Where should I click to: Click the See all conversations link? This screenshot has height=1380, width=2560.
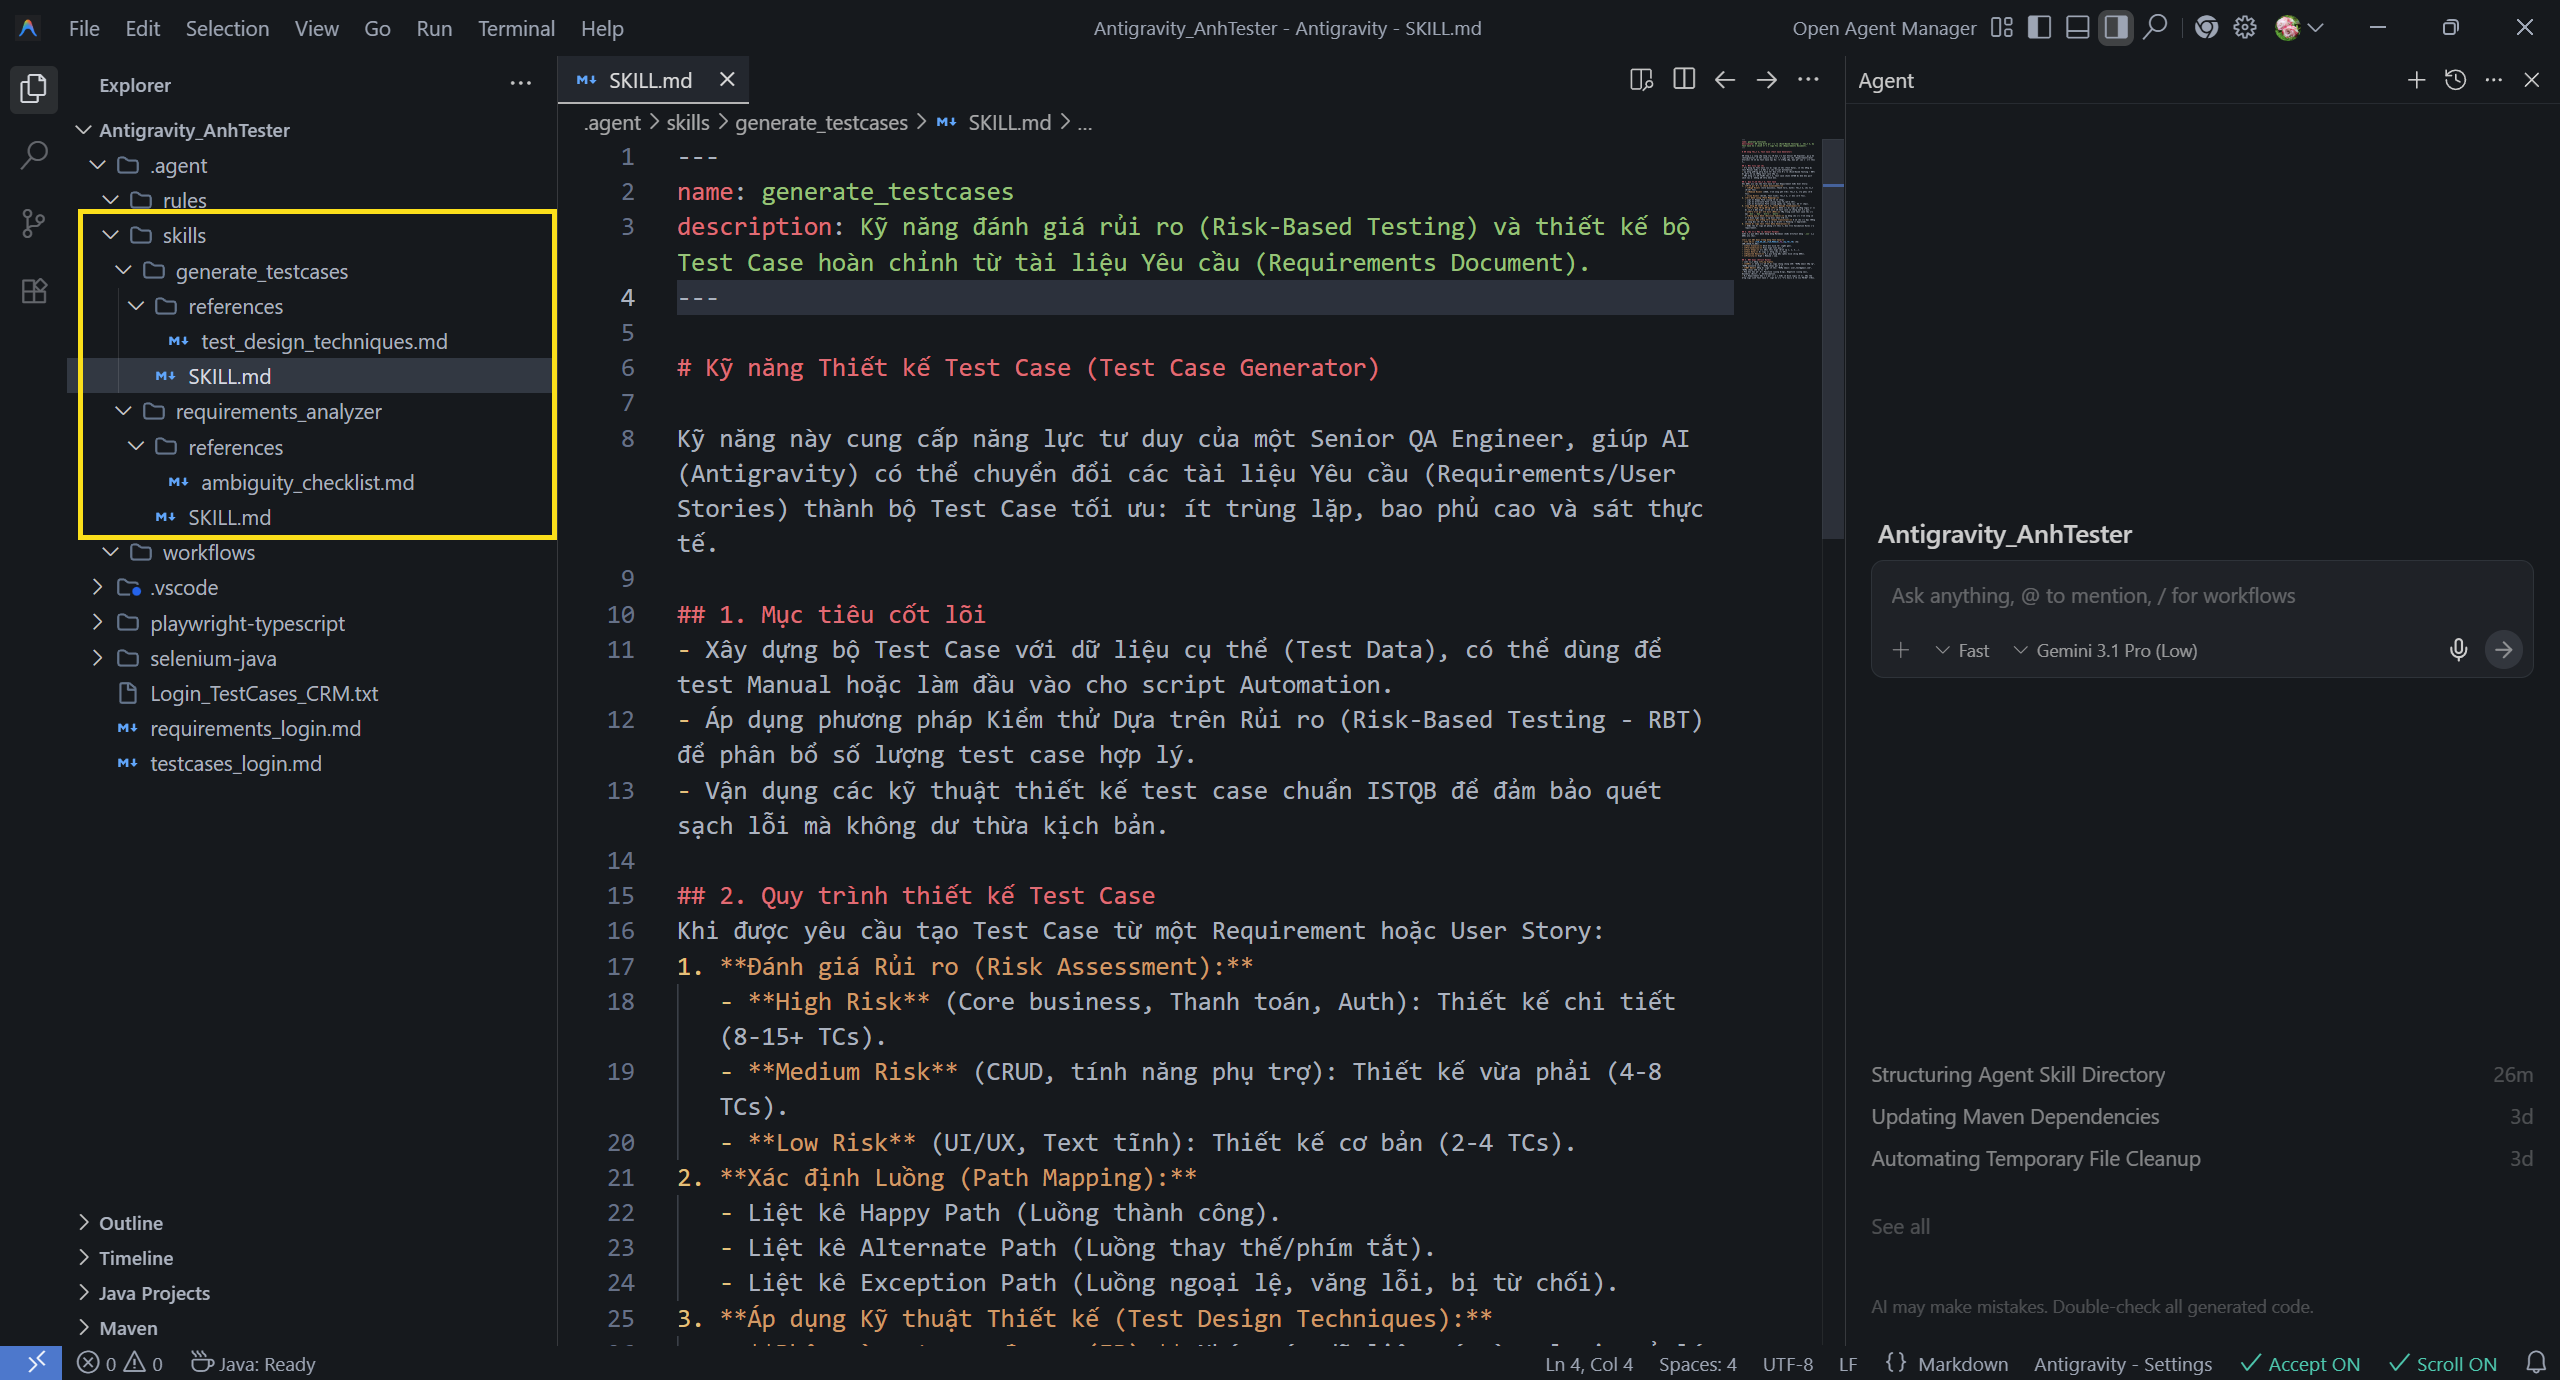1900,1227
